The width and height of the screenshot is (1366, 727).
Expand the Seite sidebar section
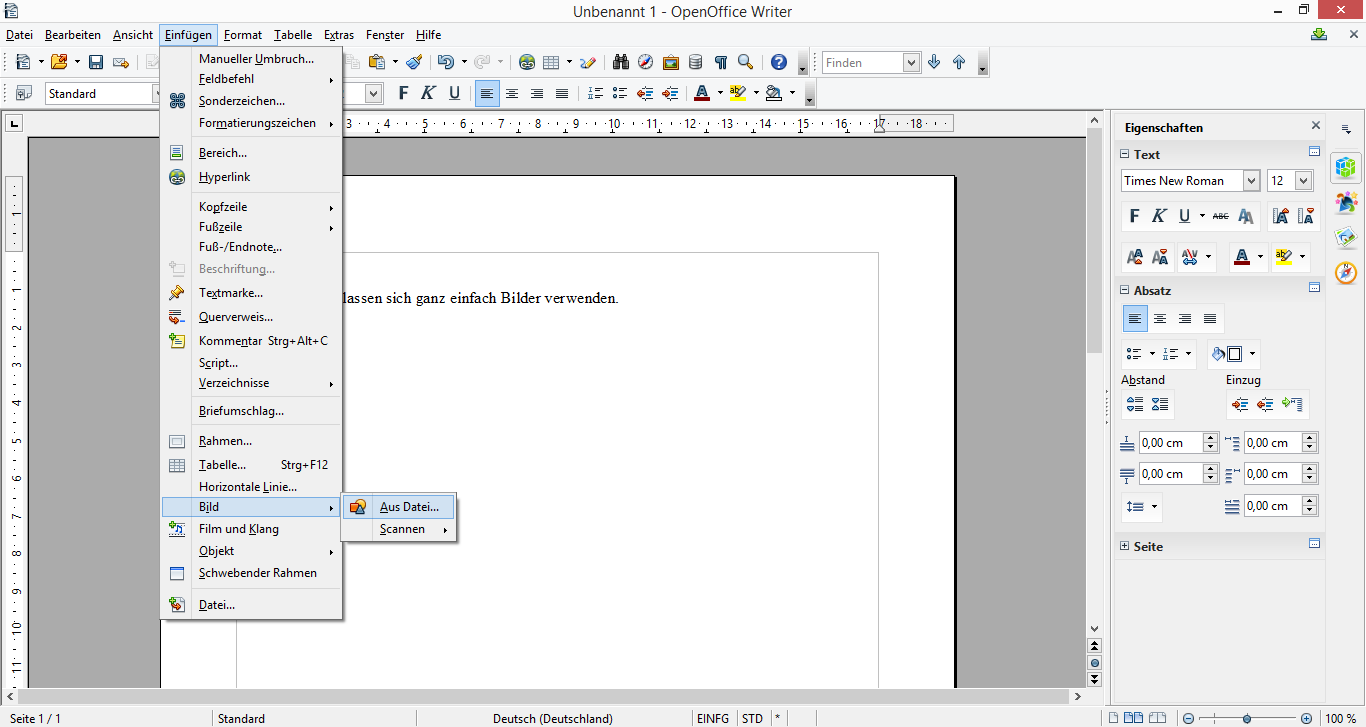[x=1125, y=547]
